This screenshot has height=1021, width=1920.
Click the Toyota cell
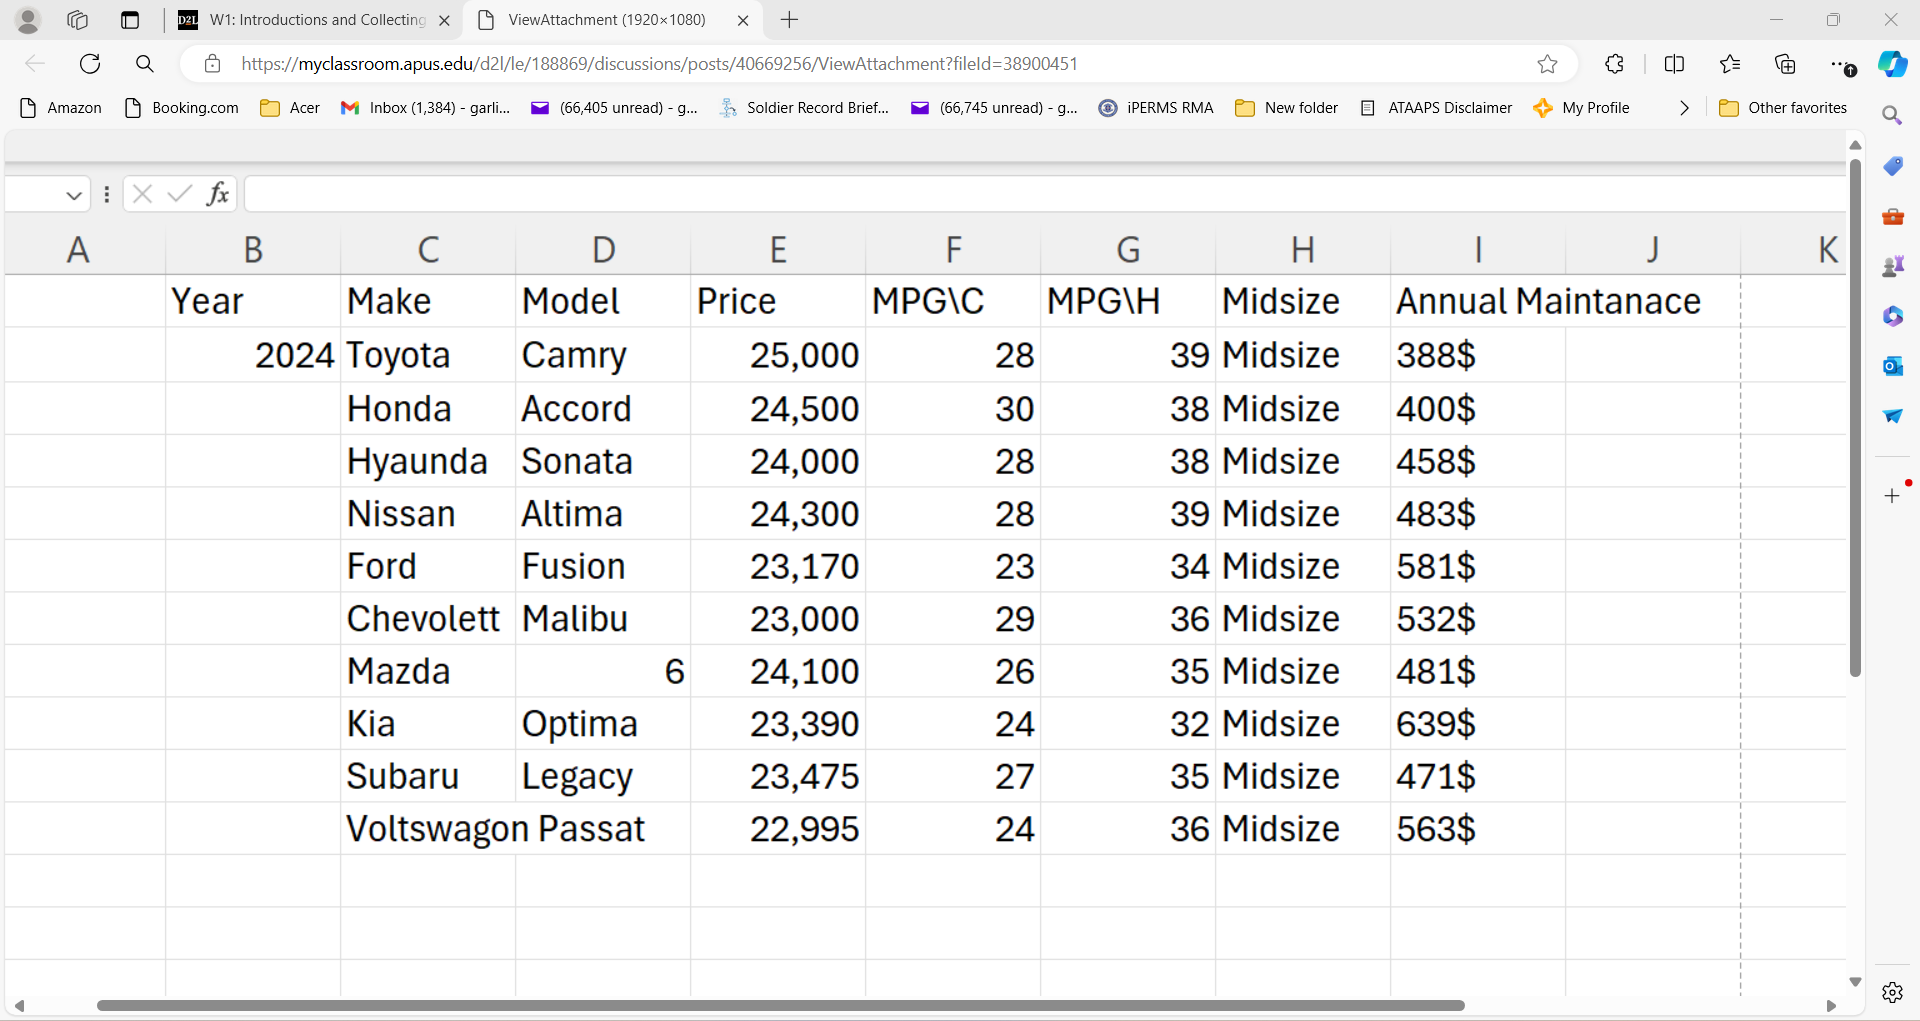(x=428, y=355)
